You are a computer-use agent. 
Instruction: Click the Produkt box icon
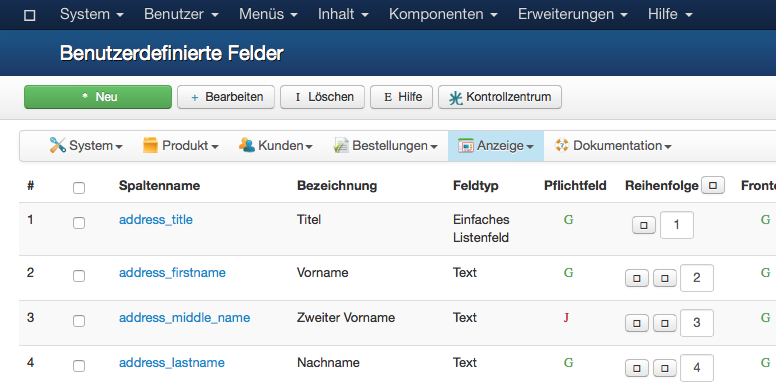click(150, 145)
